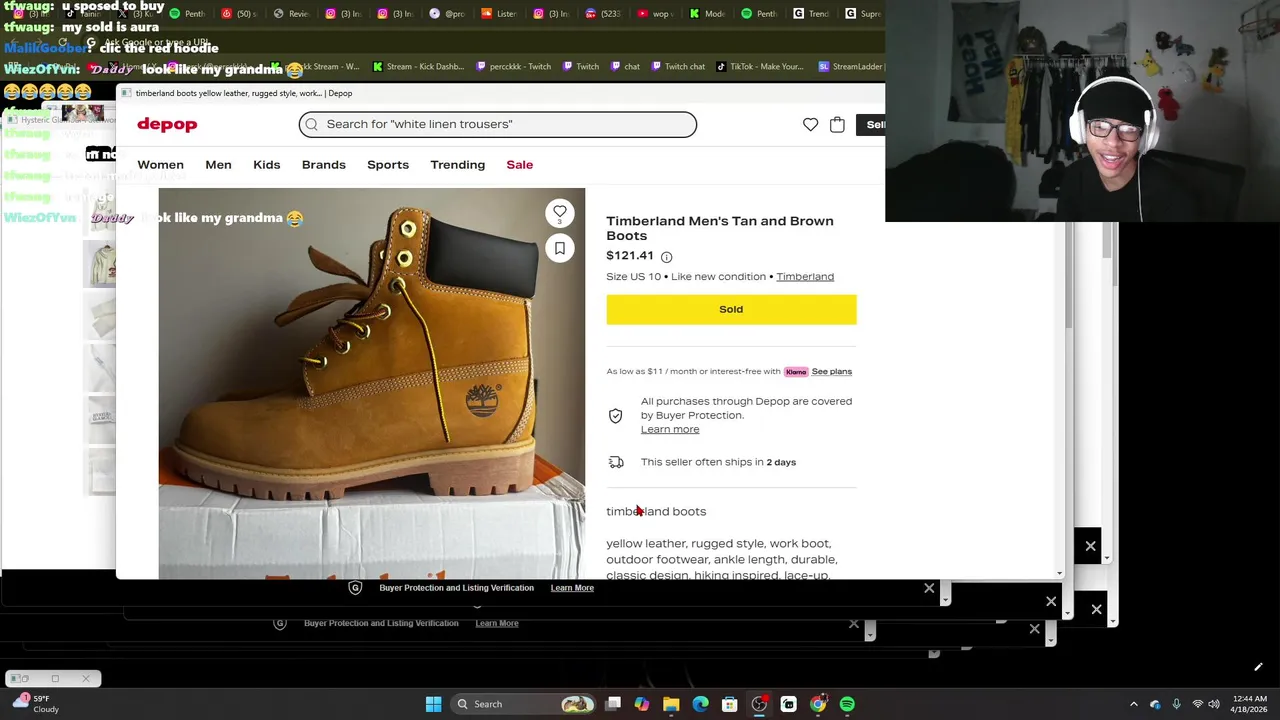Click the microphone icon in system tray
Screen dimensions: 1280x720
(1176, 704)
